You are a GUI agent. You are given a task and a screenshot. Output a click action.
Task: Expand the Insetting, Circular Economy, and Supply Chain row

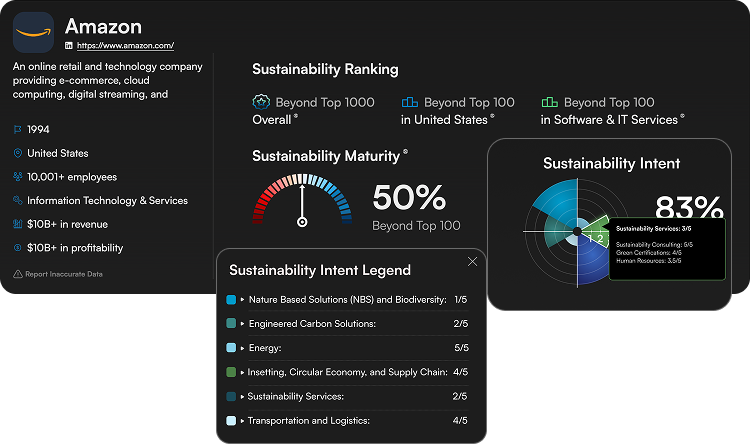[243, 372]
